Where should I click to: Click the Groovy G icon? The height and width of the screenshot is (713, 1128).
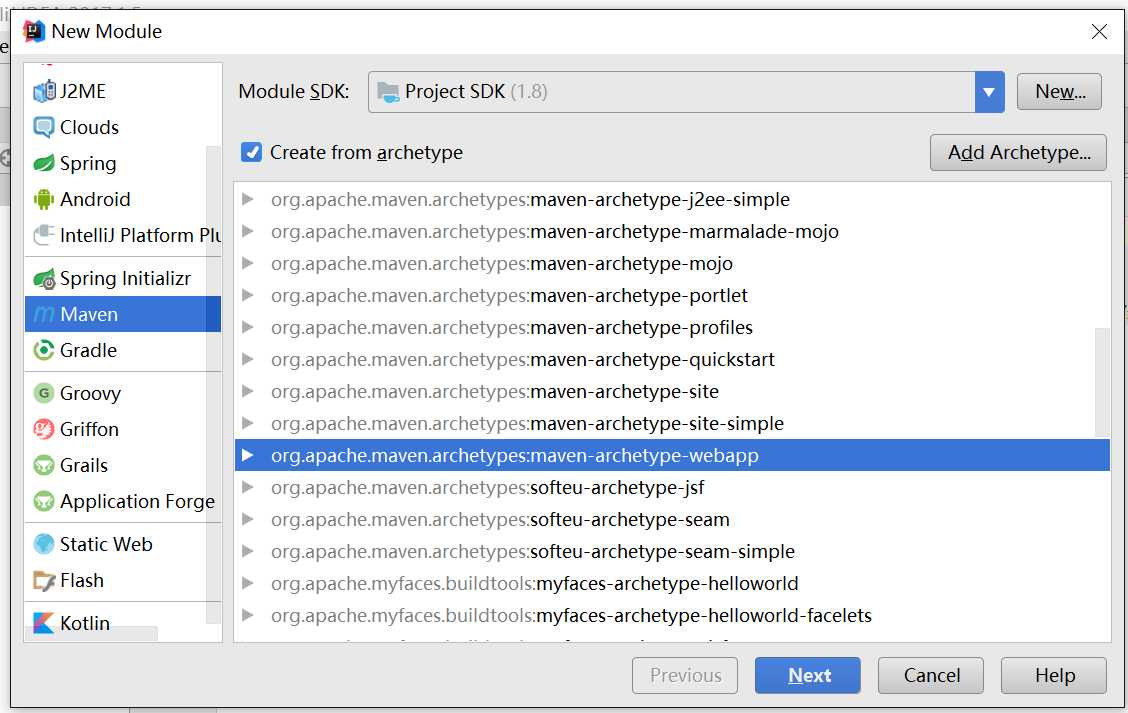click(44, 393)
